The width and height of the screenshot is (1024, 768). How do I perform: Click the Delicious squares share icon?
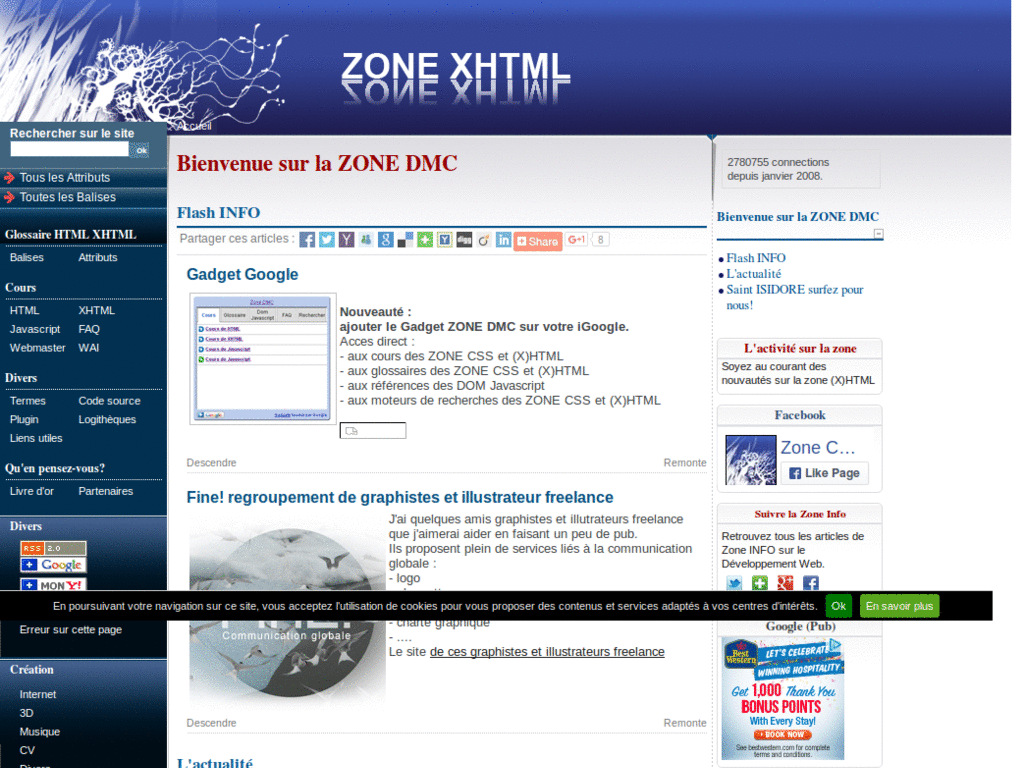pos(405,240)
